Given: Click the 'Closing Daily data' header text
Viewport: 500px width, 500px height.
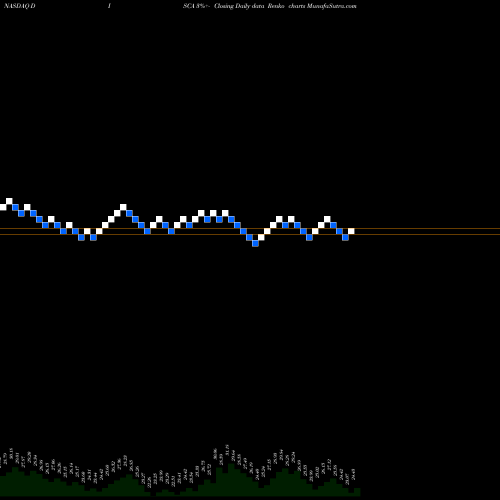Looking at the screenshot, I should (239, 6).
